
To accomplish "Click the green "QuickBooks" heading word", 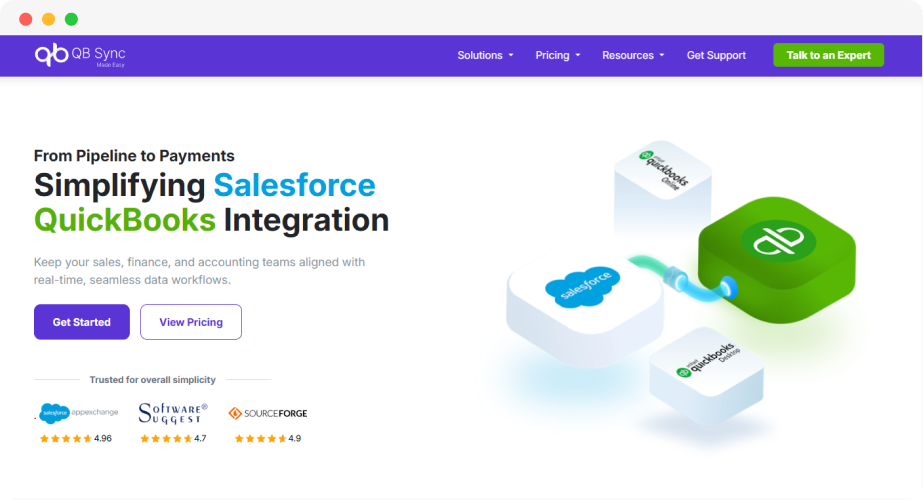I will coord(125,220).
